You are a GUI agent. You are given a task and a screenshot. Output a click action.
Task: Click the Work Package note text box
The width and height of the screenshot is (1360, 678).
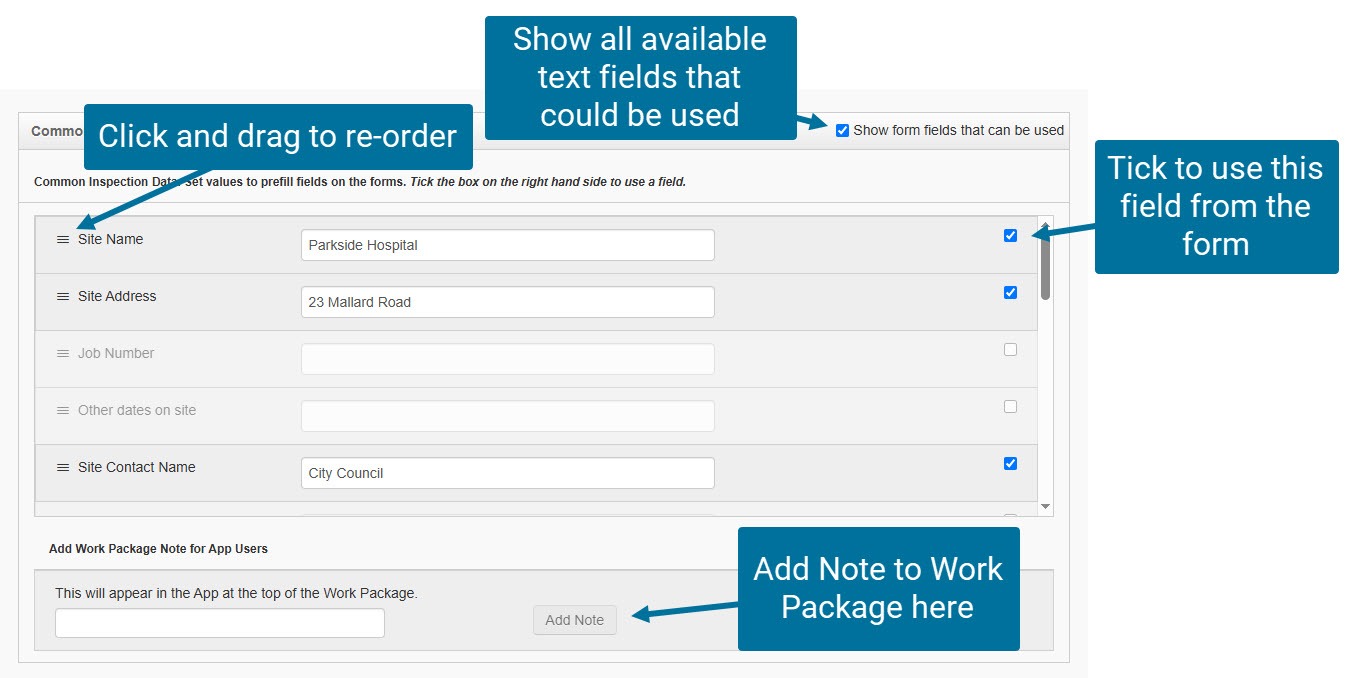pos(220,623)
